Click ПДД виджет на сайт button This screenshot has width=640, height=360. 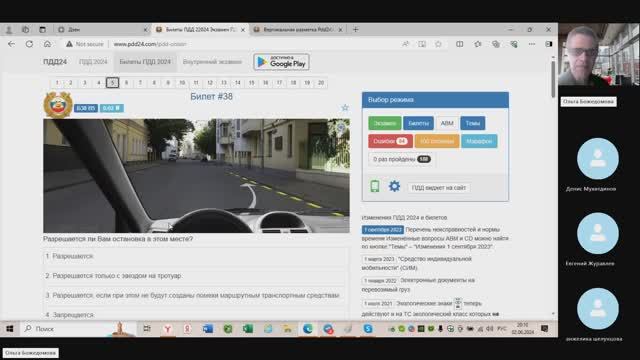pos(438,188)
